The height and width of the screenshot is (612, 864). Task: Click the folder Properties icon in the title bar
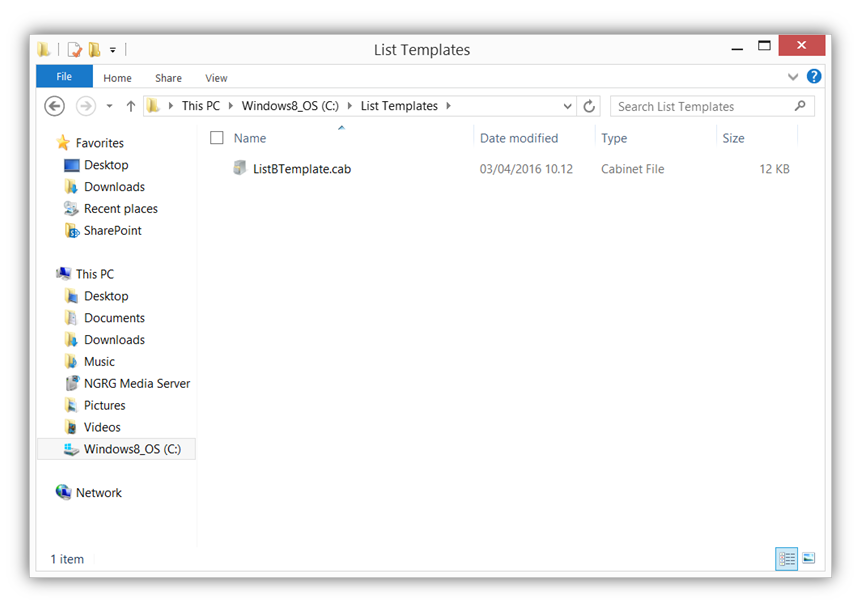pyautogui.click(x=75, y=48)
